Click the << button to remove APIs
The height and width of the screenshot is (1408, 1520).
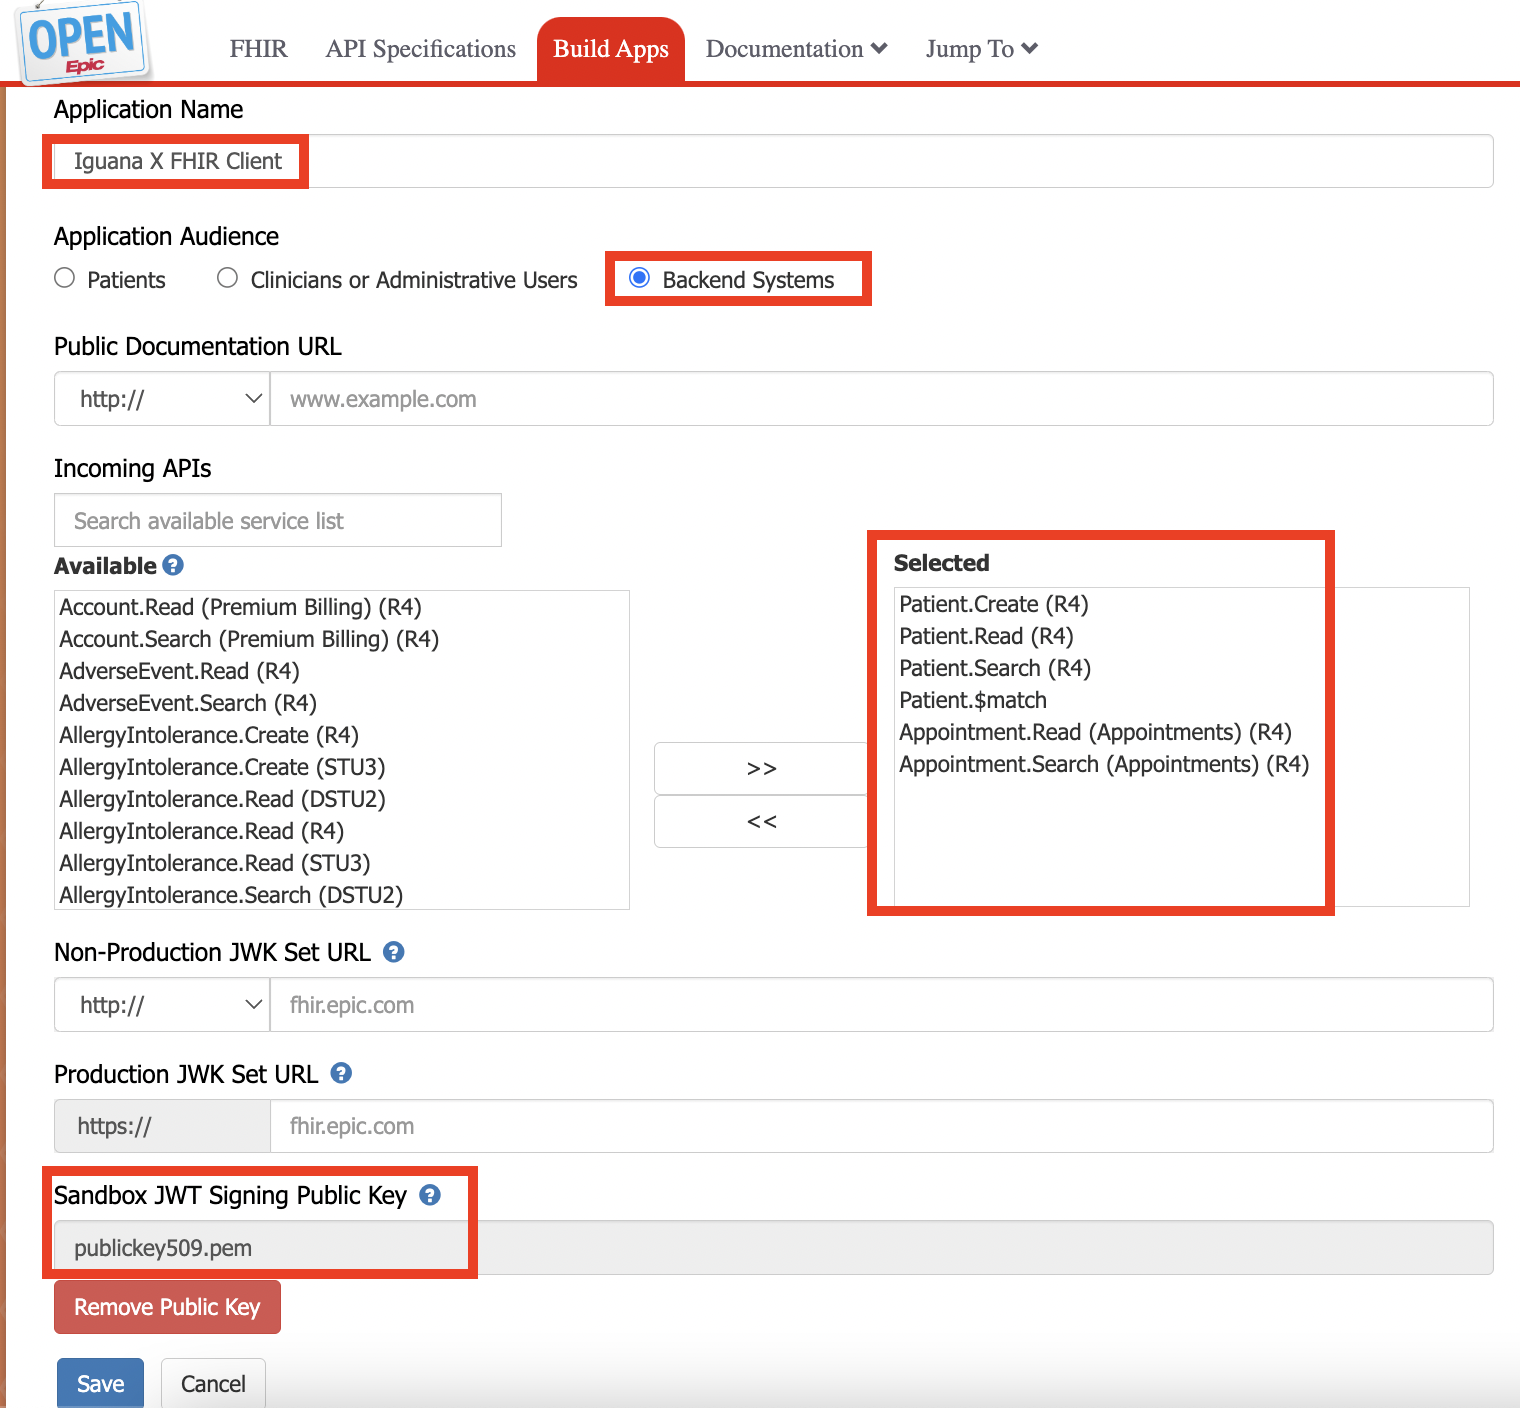761,821
